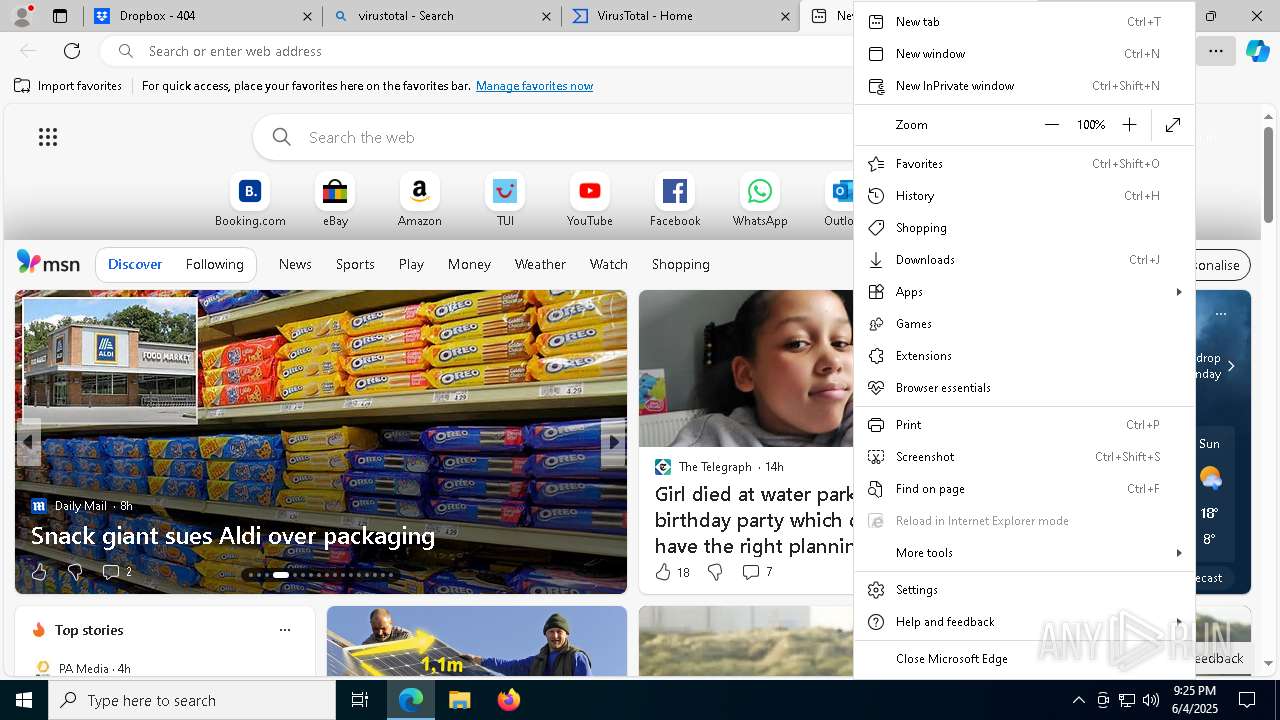Select the Following feed tab
1280x720 pixels.
[214, 264]
